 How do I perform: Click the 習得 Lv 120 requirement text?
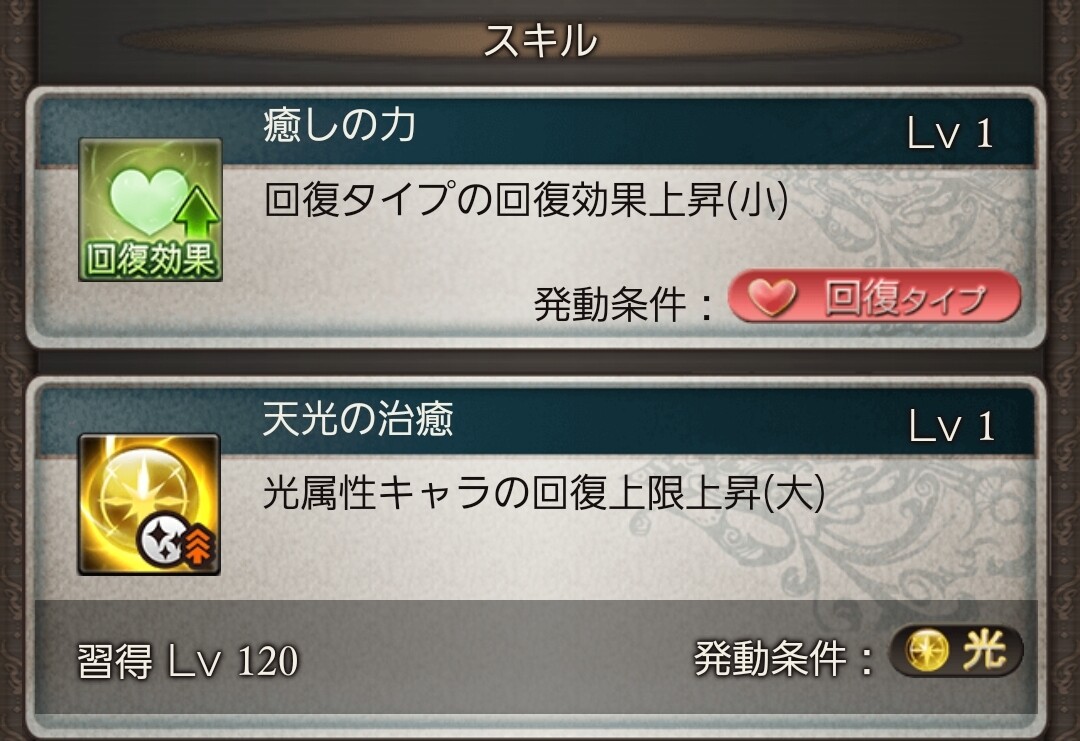187,661
